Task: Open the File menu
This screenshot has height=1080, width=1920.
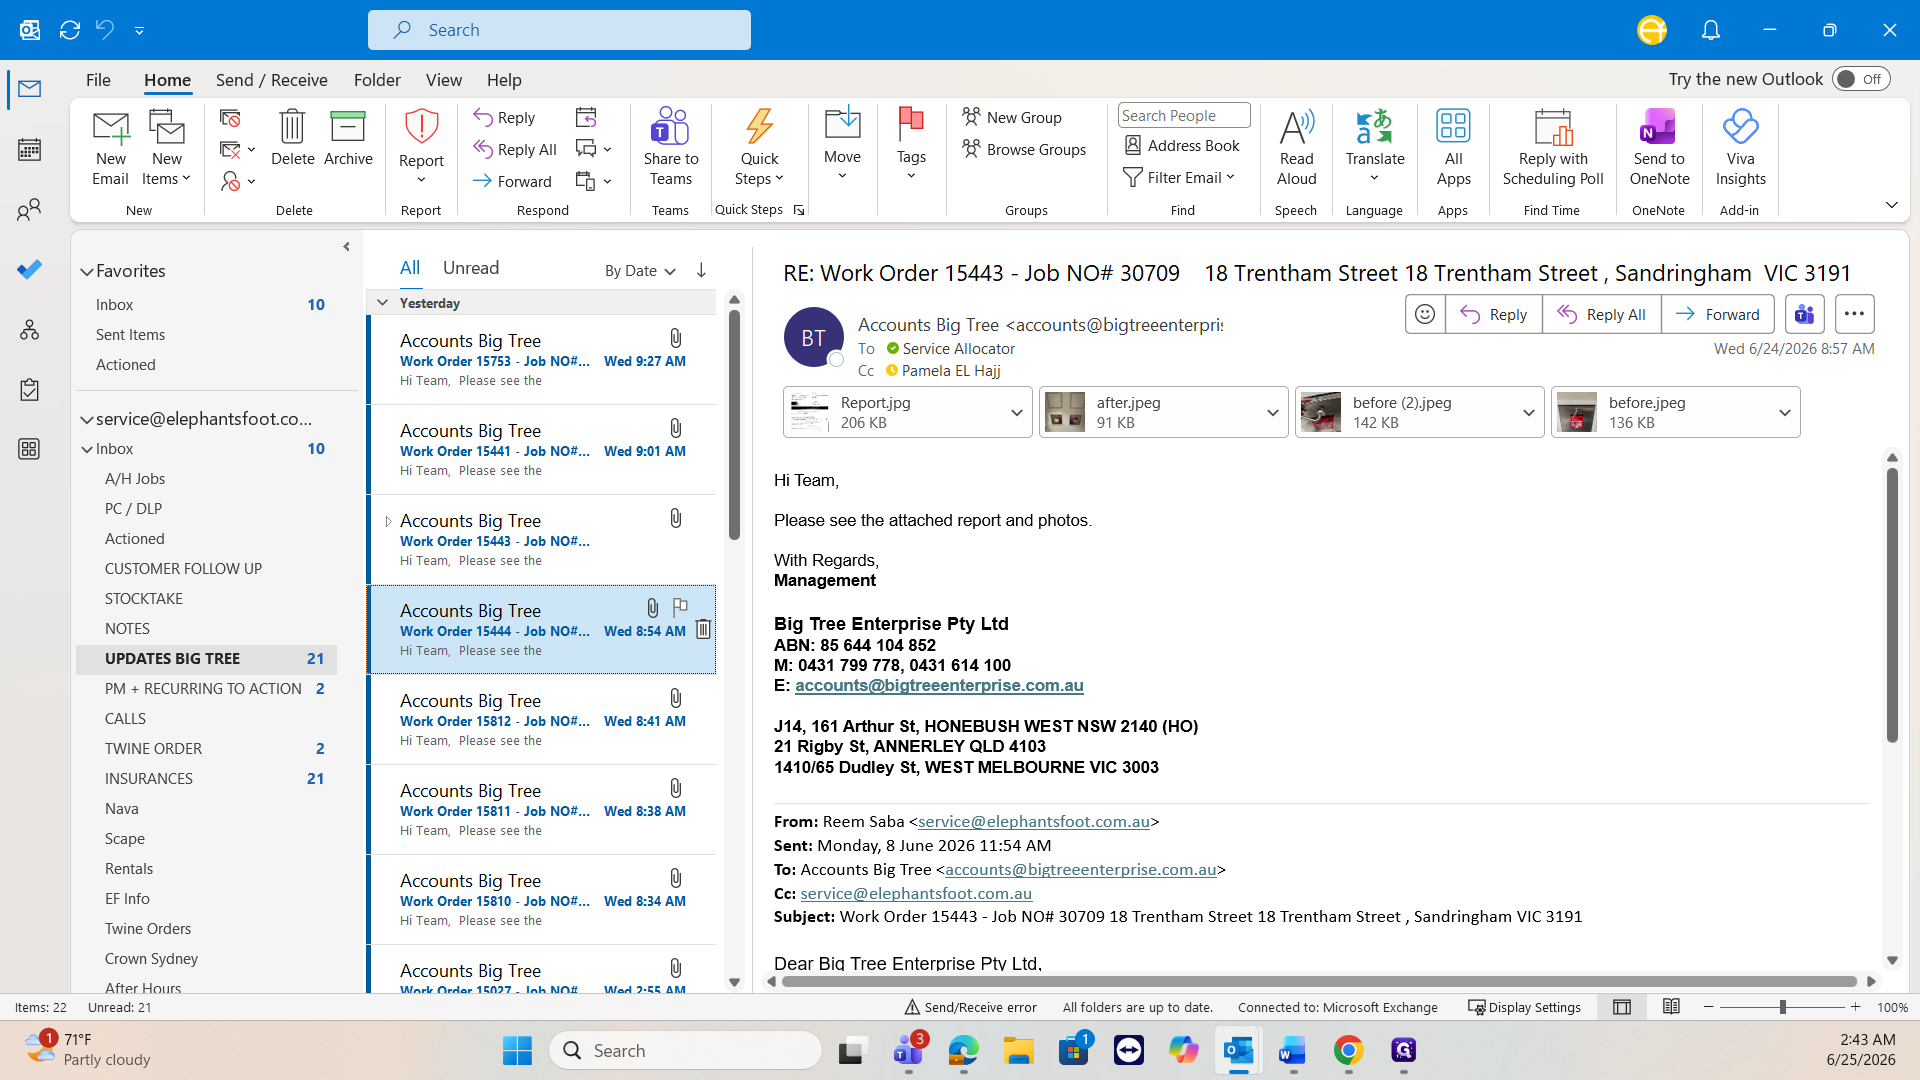Action: [x=98, y=80]
